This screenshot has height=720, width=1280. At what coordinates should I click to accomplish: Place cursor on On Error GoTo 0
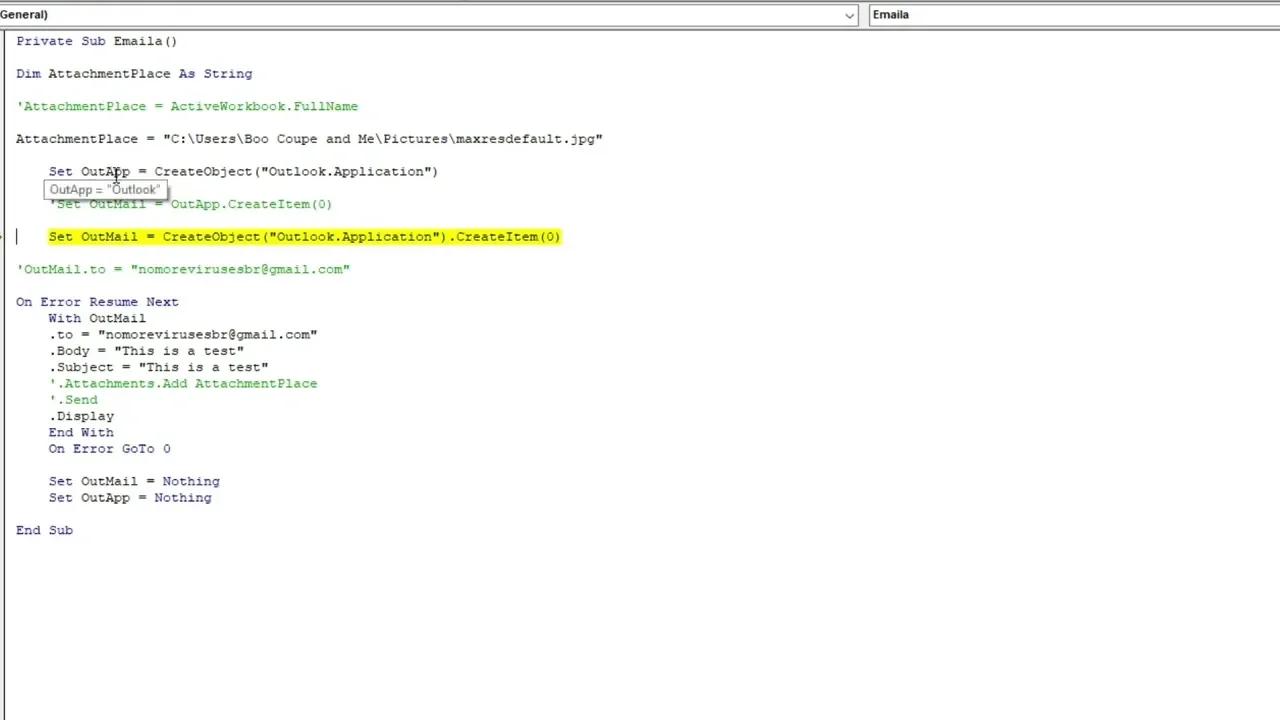coord(109,449)
